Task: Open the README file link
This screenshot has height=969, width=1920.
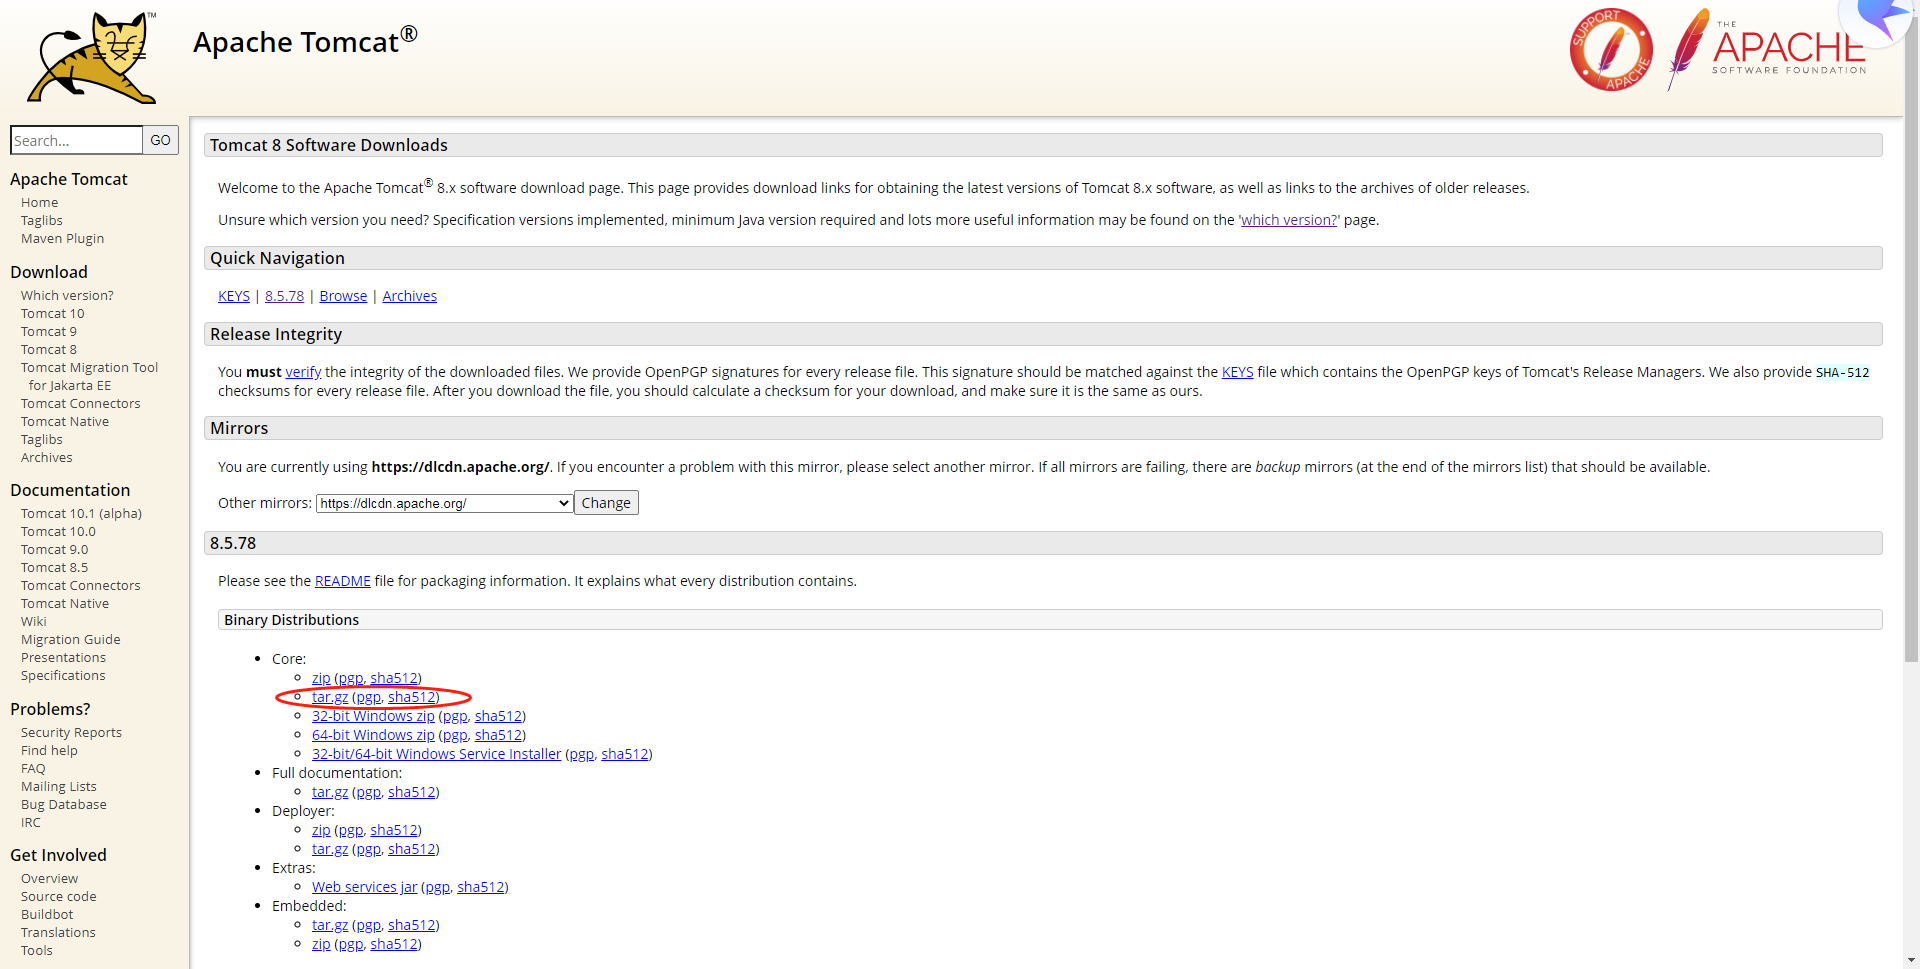Action: pos(342,581)
